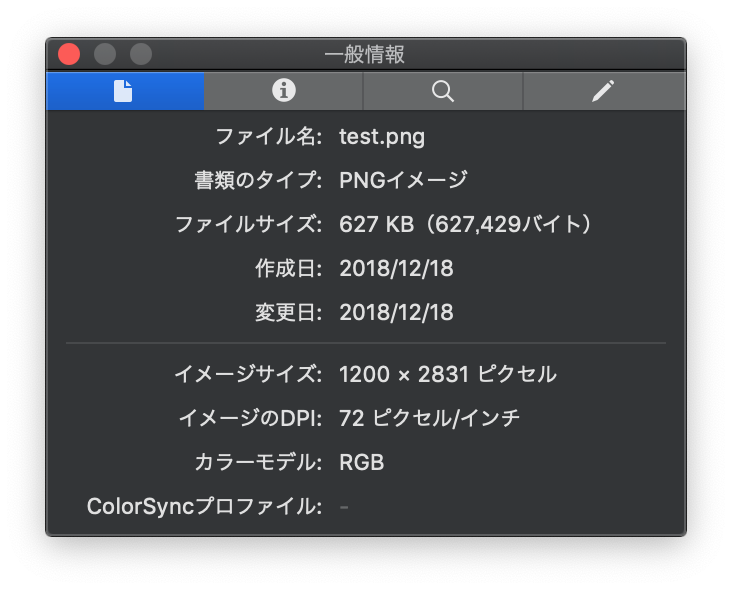Image resolution: width=732 pixels, height=590 pixels.
Task: Open the Keywords magnifier tab
Action: (443, 91)
